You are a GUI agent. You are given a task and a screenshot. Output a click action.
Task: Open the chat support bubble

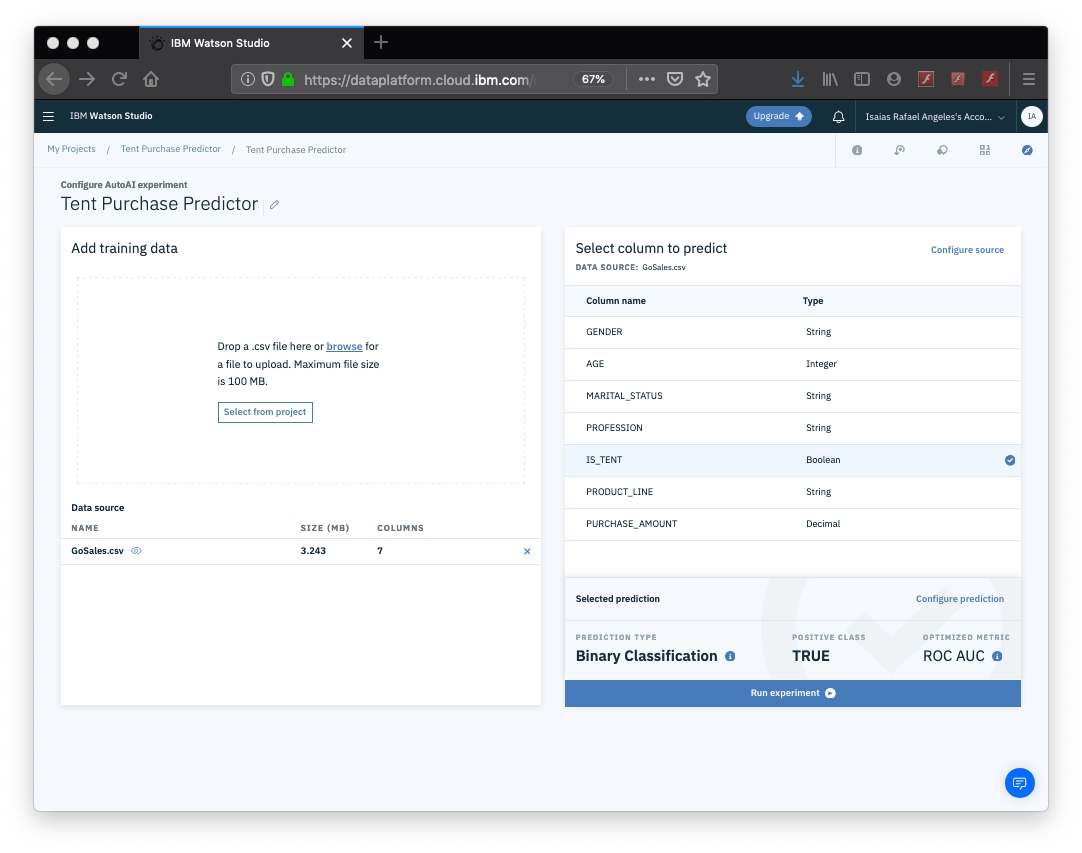coord(1019,782)
